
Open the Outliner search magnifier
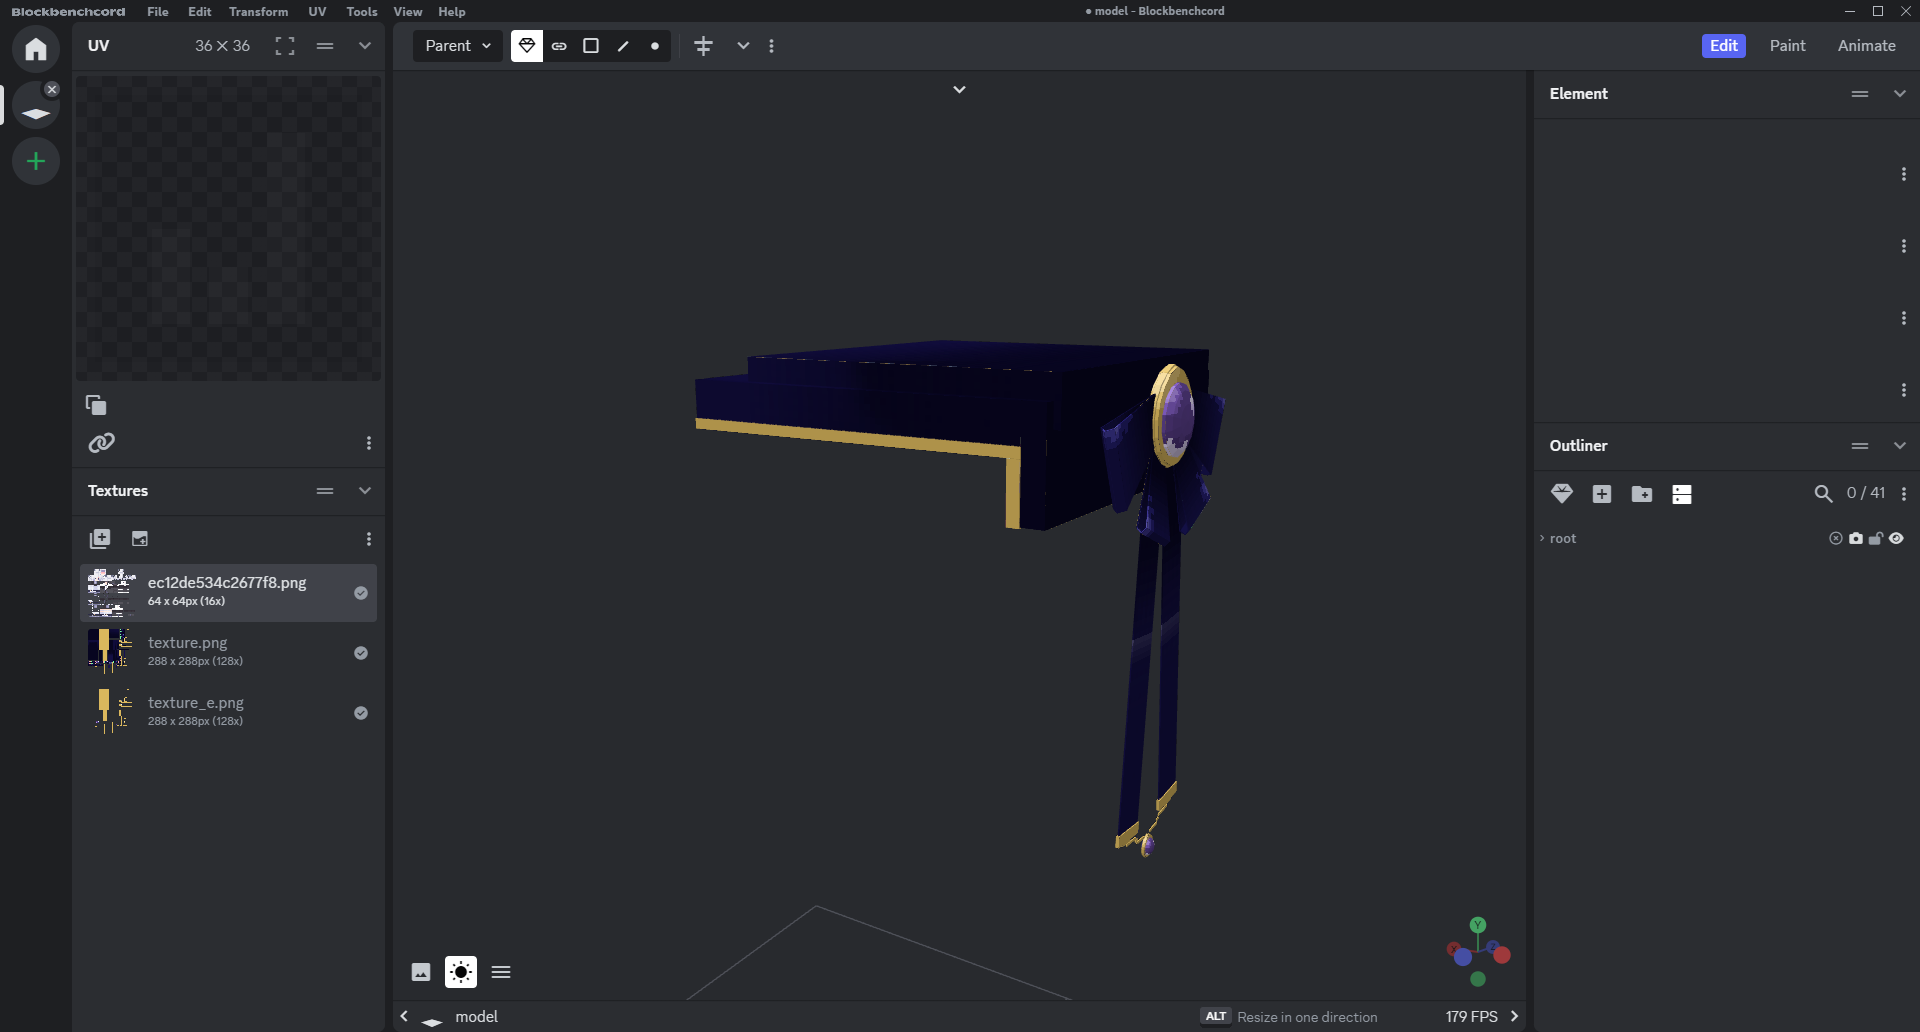point(1823,494)
